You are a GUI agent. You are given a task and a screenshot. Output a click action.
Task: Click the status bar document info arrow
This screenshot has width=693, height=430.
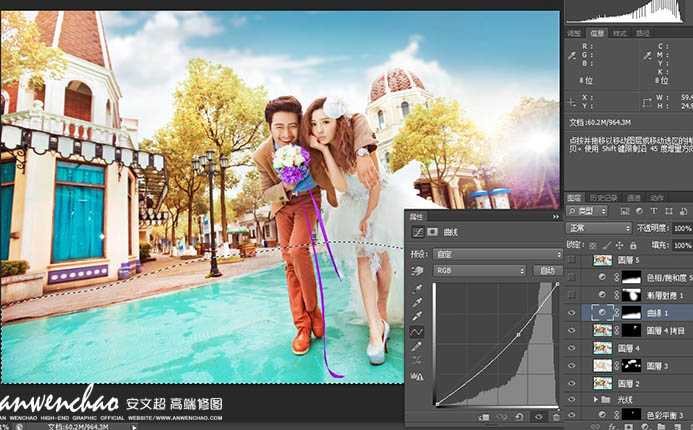[134, 426]
